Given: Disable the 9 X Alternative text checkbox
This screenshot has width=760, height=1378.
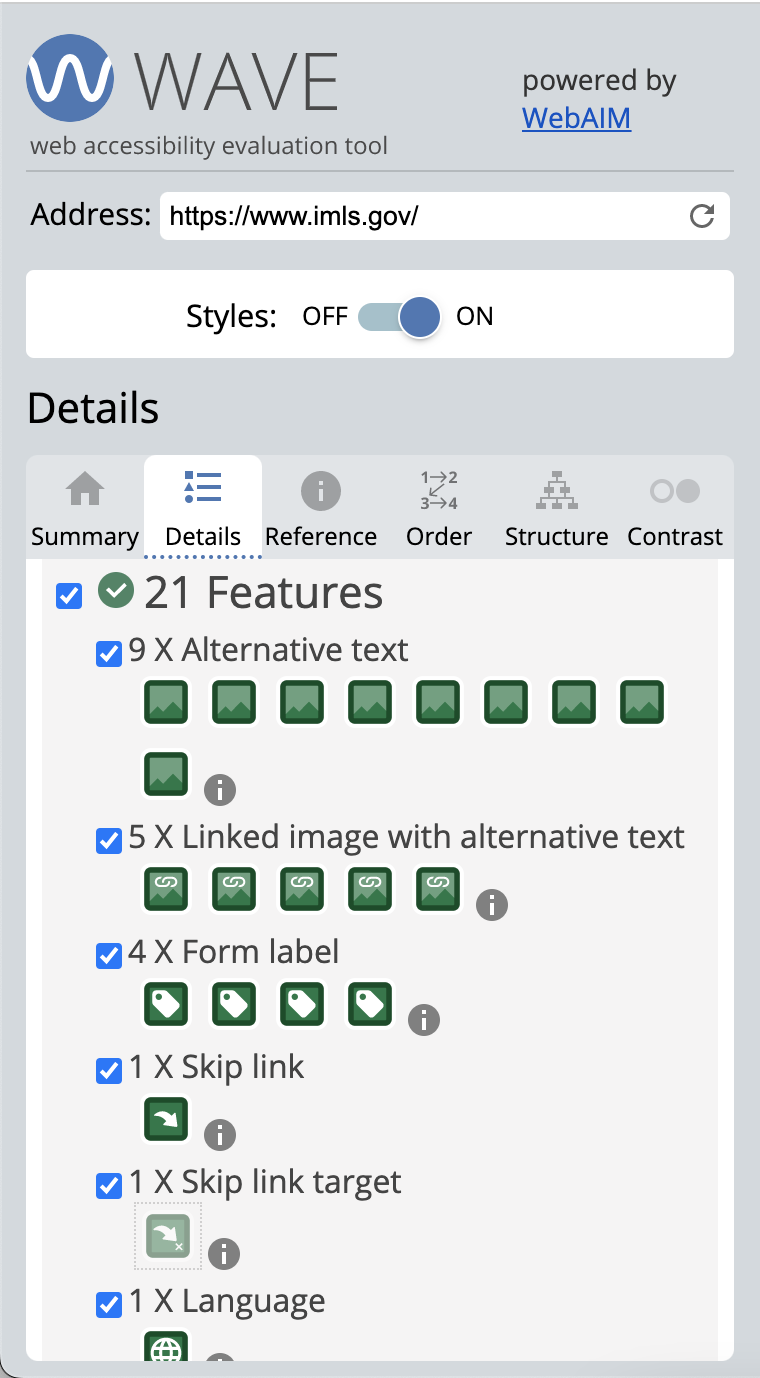Looking at the screenshot, I should [x=108, y=654].
